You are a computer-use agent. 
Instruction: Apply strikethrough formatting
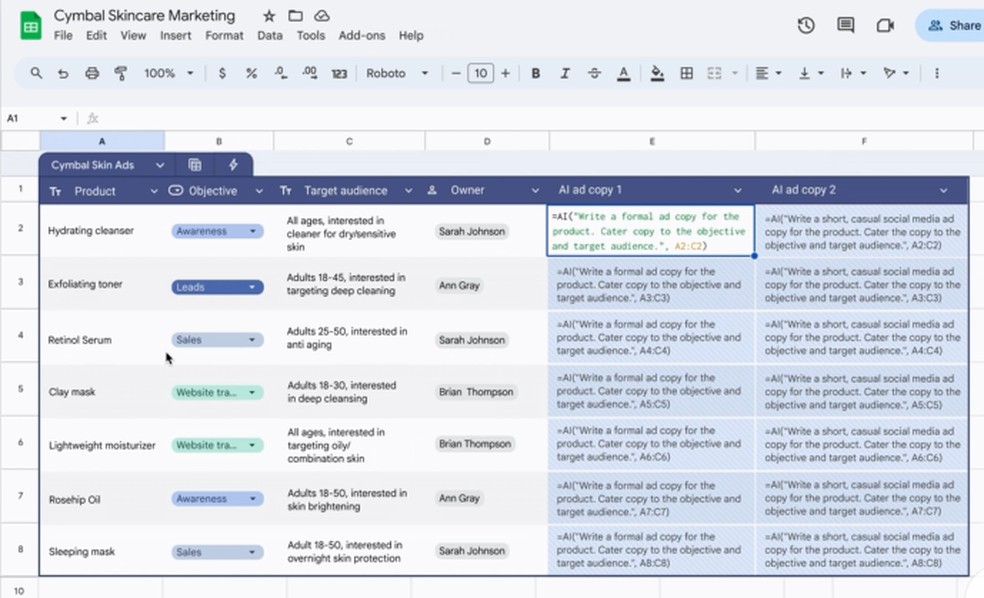594,73
